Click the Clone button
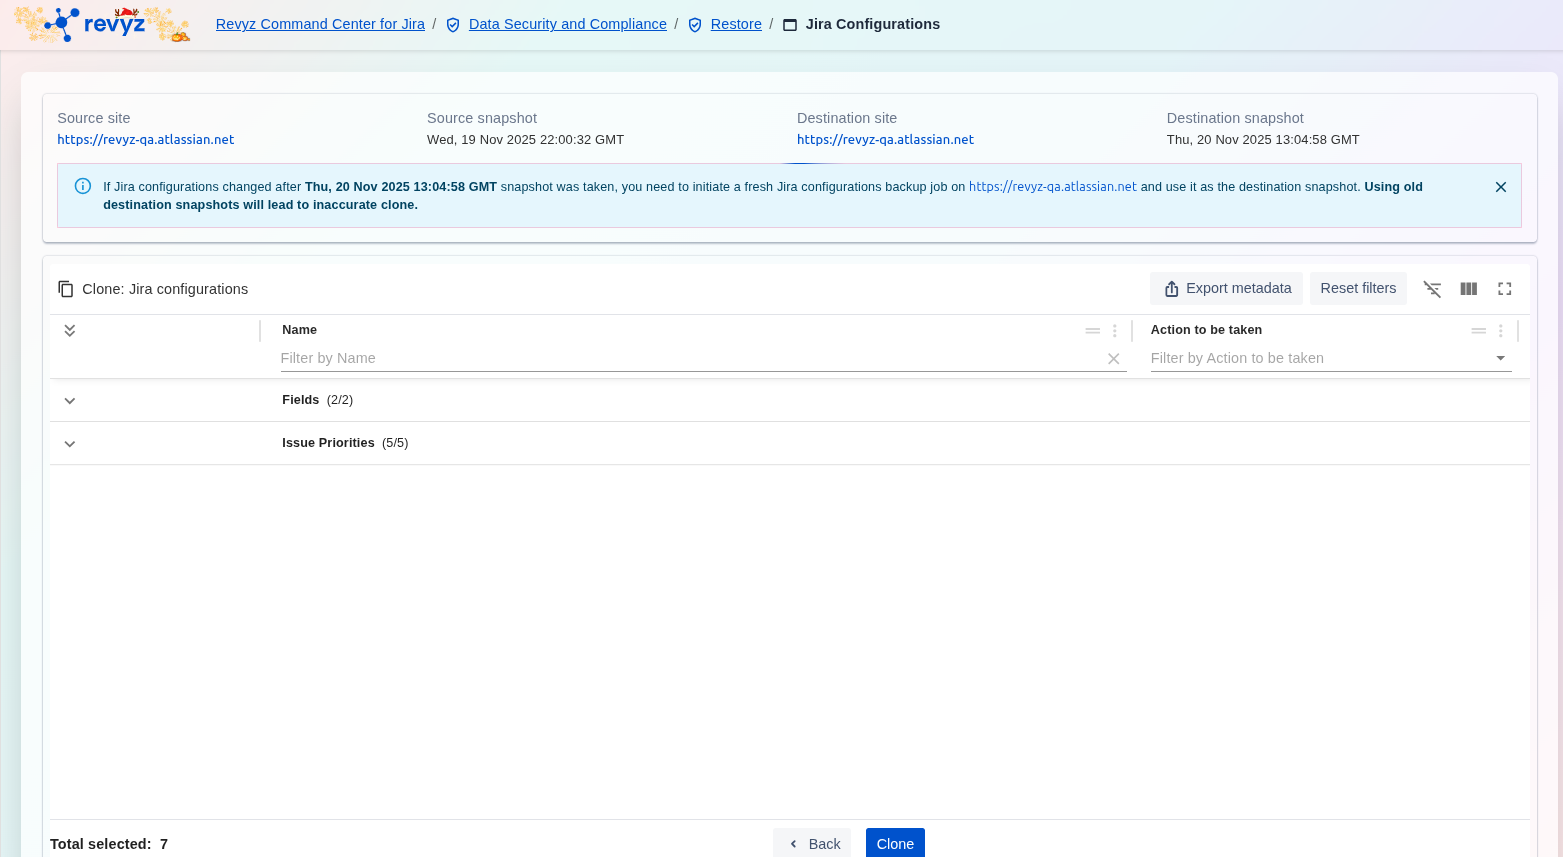 (895, 843)
